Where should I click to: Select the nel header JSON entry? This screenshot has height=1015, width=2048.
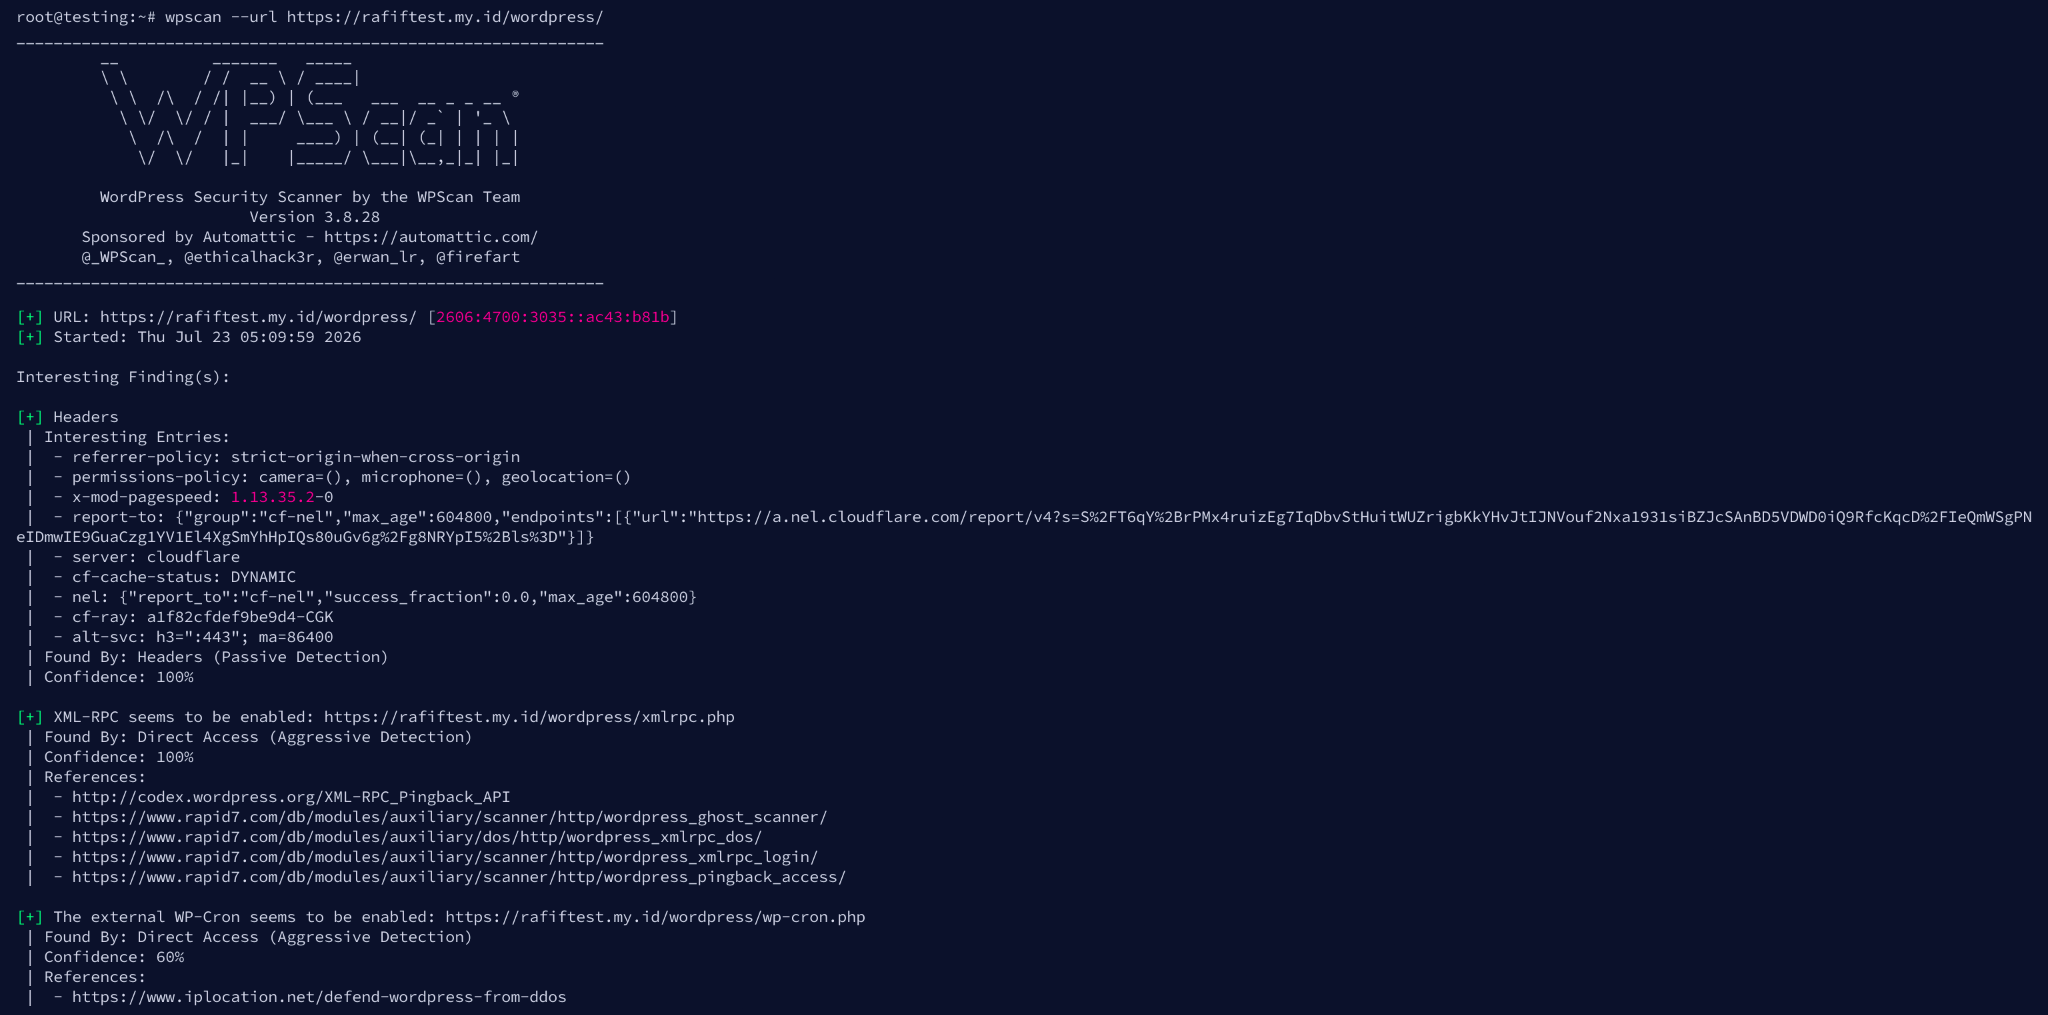click(385, 597)
